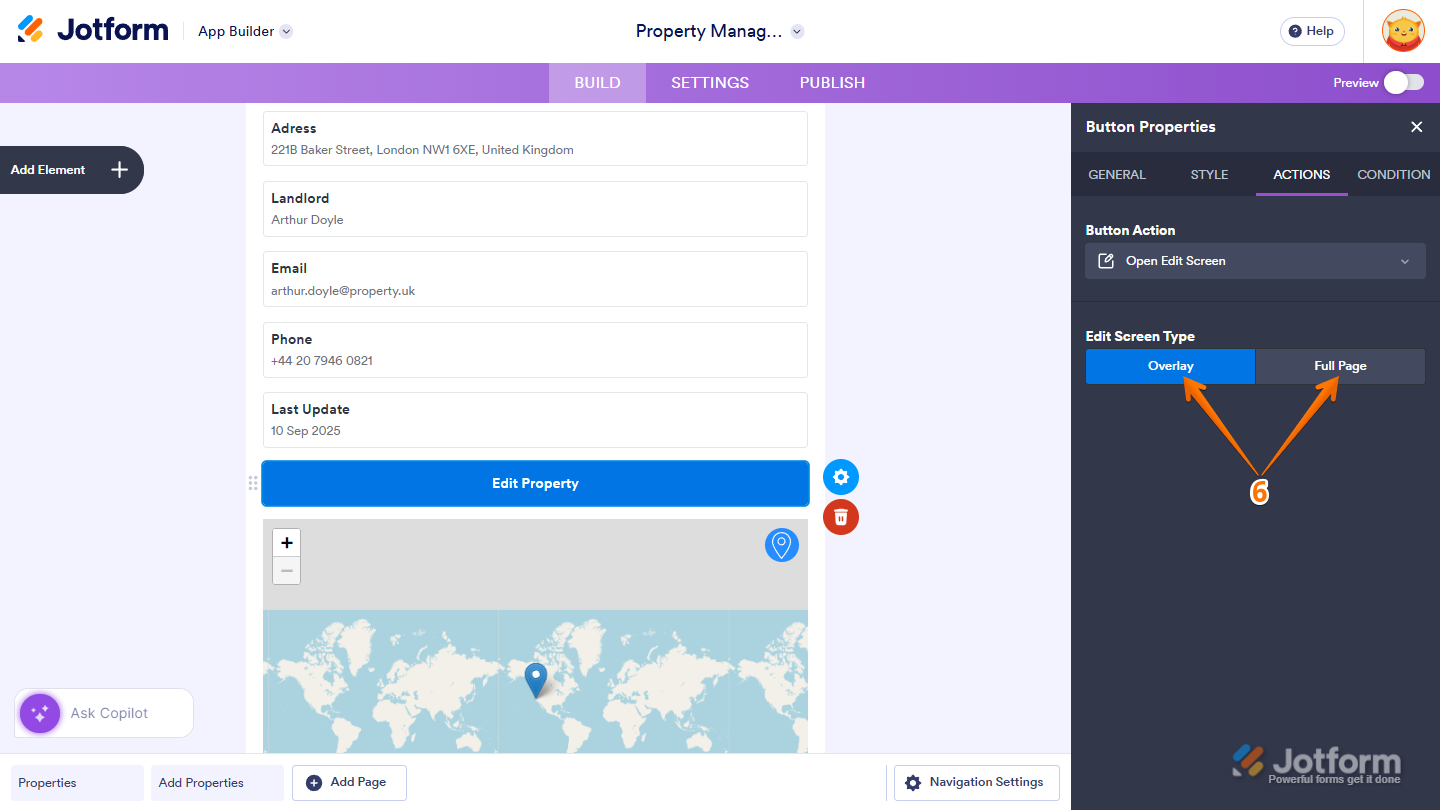Select Overlay edit screen type
The height and width of the screenshot is (810, 1440).
(1170, 366)
